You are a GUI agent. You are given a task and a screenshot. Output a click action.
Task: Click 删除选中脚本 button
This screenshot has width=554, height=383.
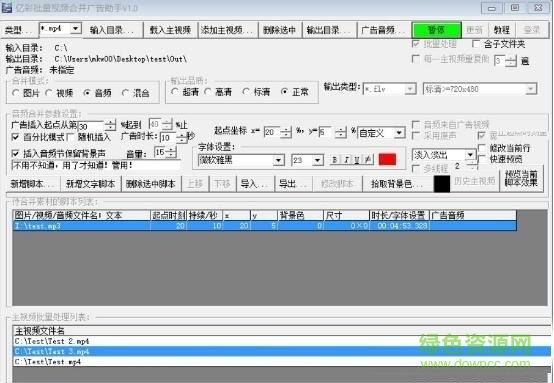(151, 184)
